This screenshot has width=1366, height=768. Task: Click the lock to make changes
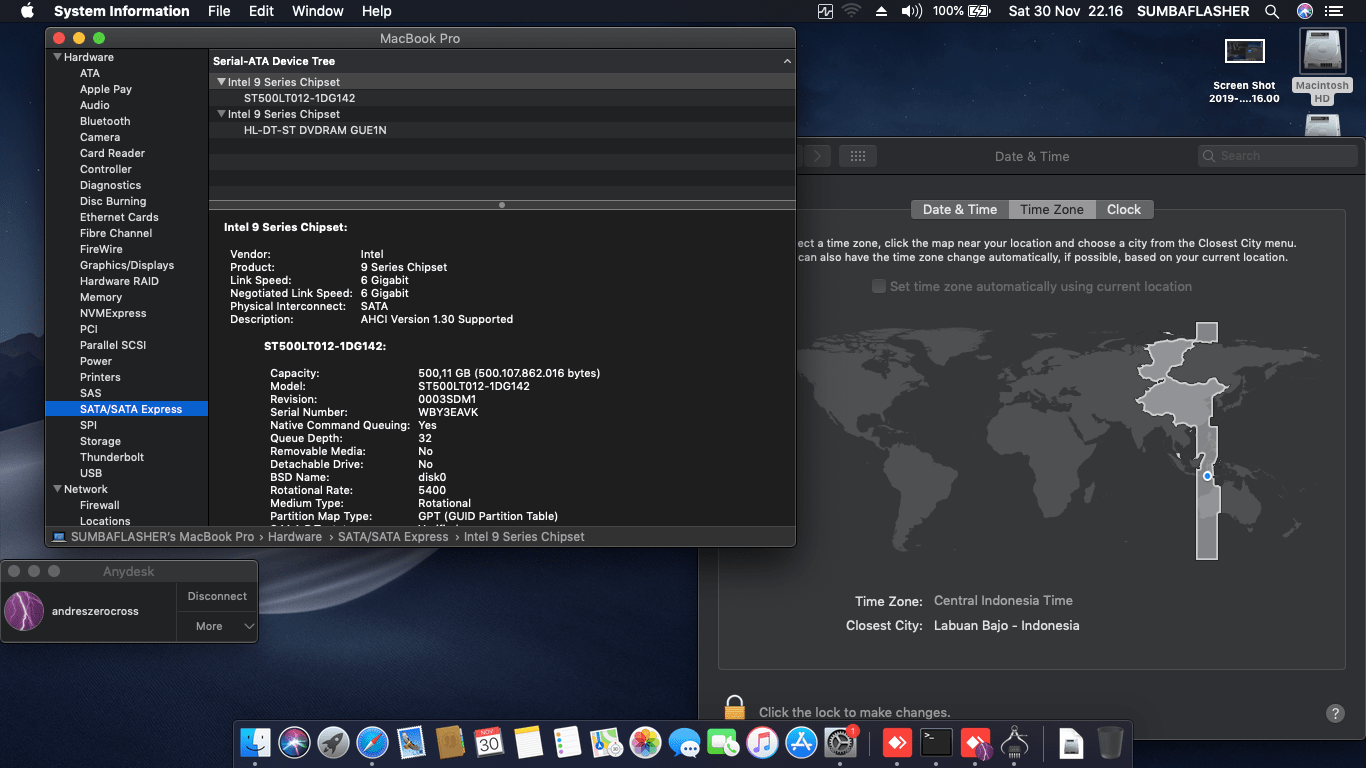click(735, 706)
